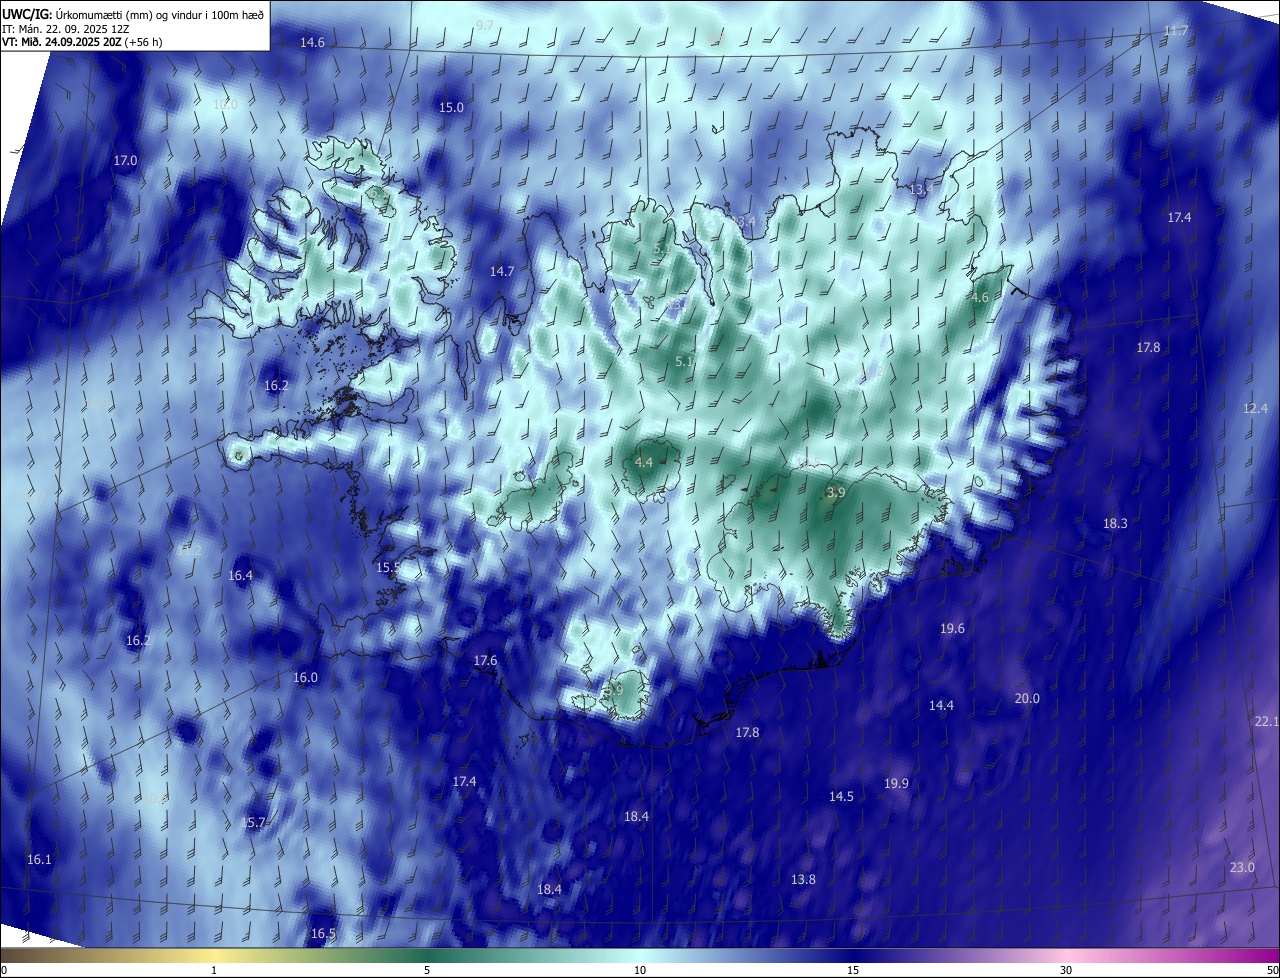The width and height of the screenshot is (1280, 978).
Task: Click the map value 16.1
Action: tap(39, 860)
